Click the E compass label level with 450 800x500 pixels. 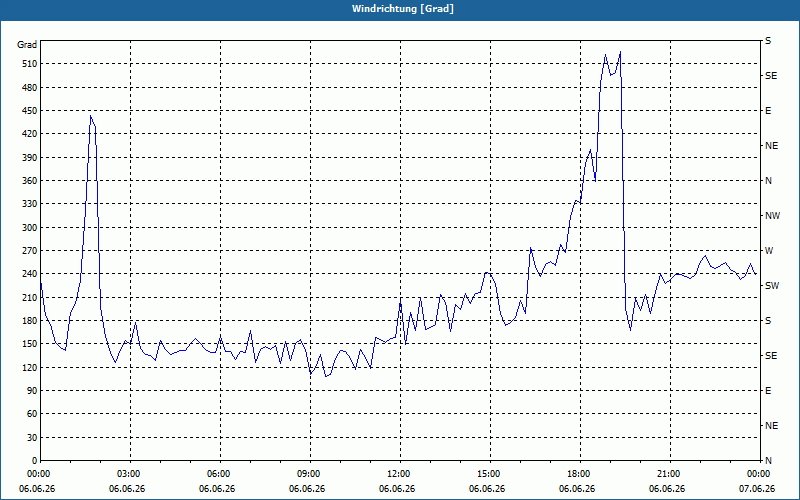pos(768,111)
